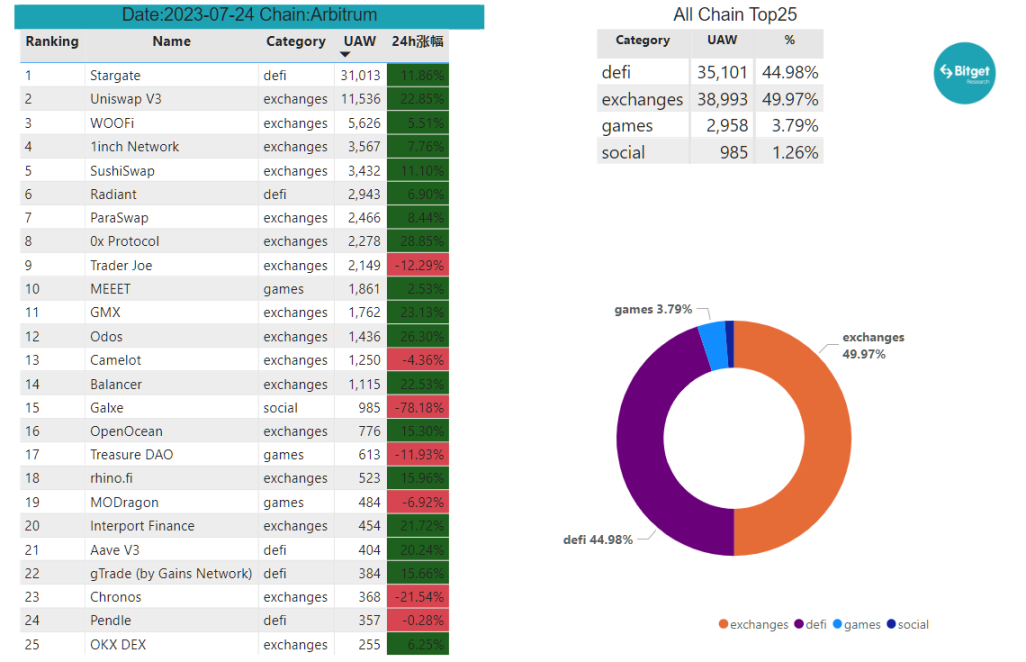Click Stargate's UAW value 31,013
Screen dimensions: 1026x662
pos(360,75)
